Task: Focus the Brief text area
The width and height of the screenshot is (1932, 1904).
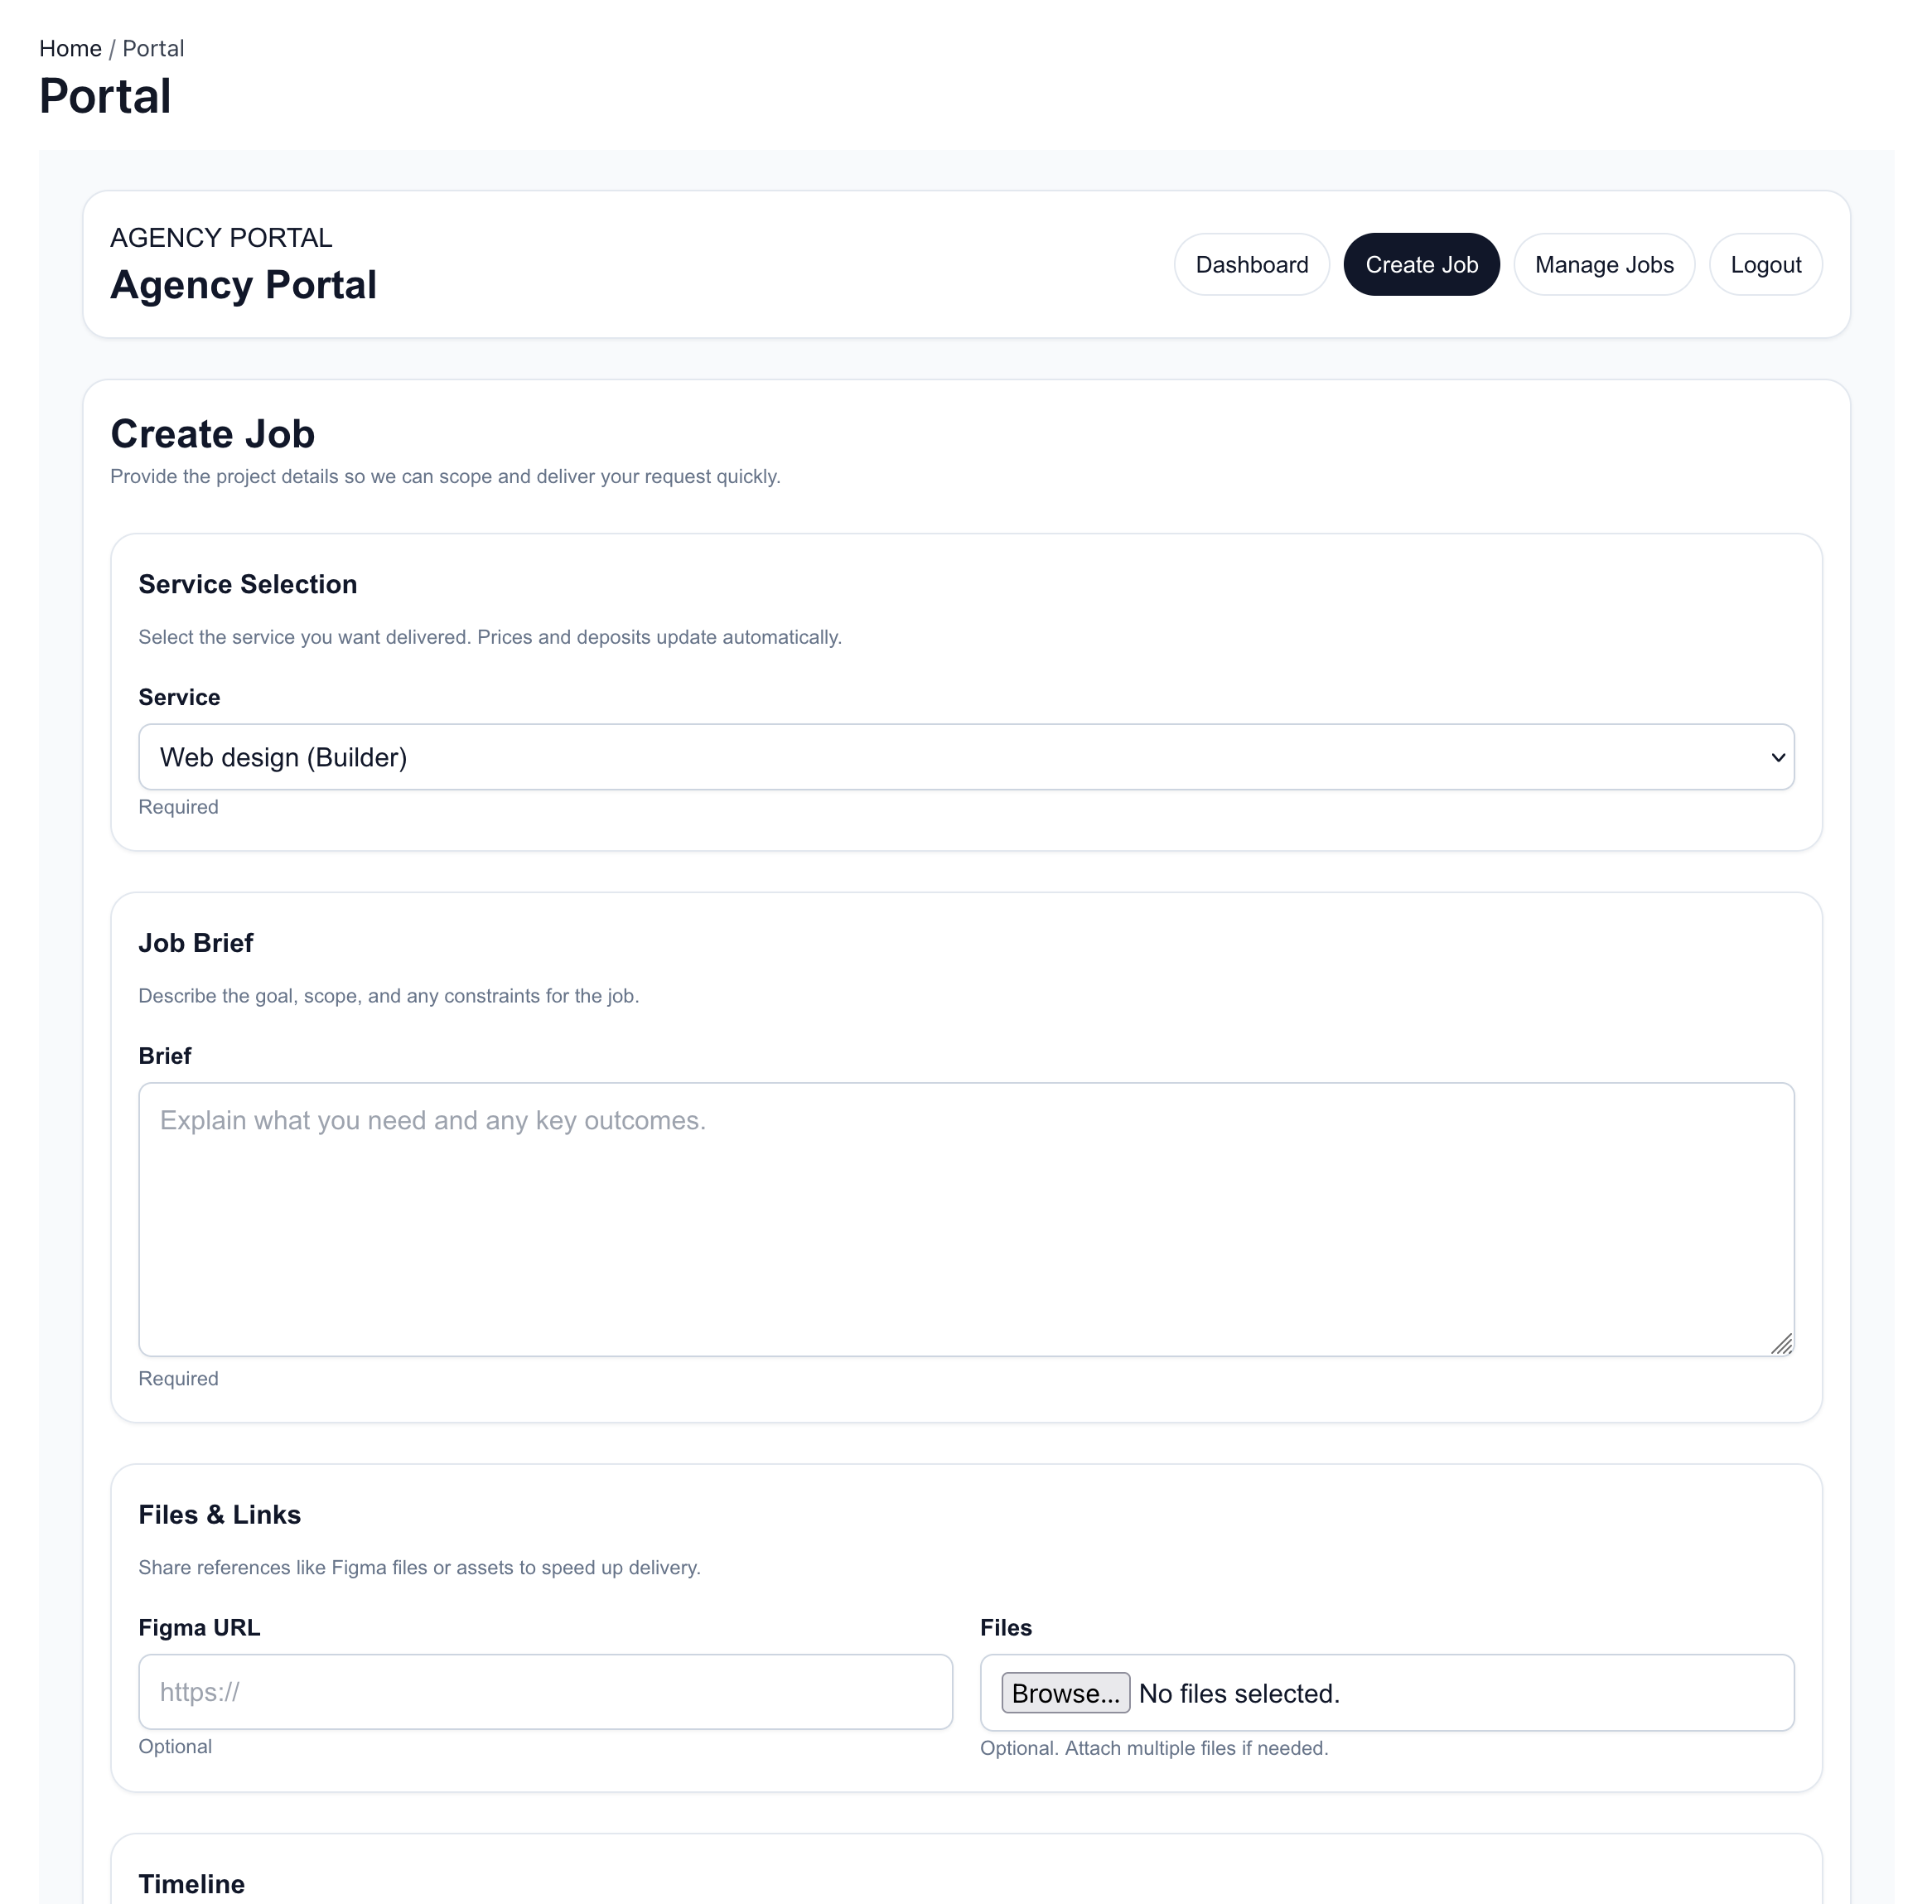Action: [x=965, y=1219]
